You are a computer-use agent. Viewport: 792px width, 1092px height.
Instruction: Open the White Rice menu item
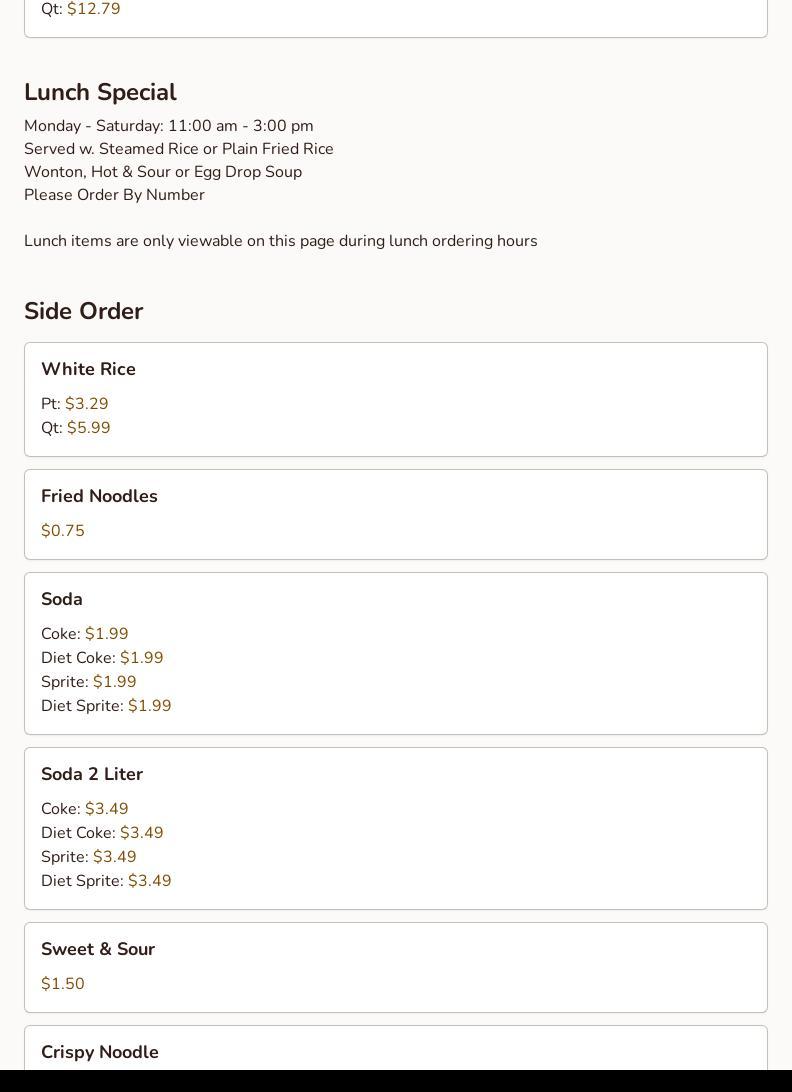tap(88, 369)
